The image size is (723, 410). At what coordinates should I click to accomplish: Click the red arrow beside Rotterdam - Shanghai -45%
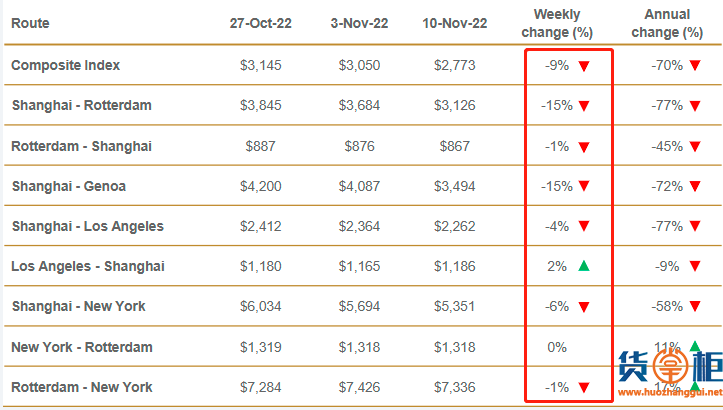coord(695,147)
